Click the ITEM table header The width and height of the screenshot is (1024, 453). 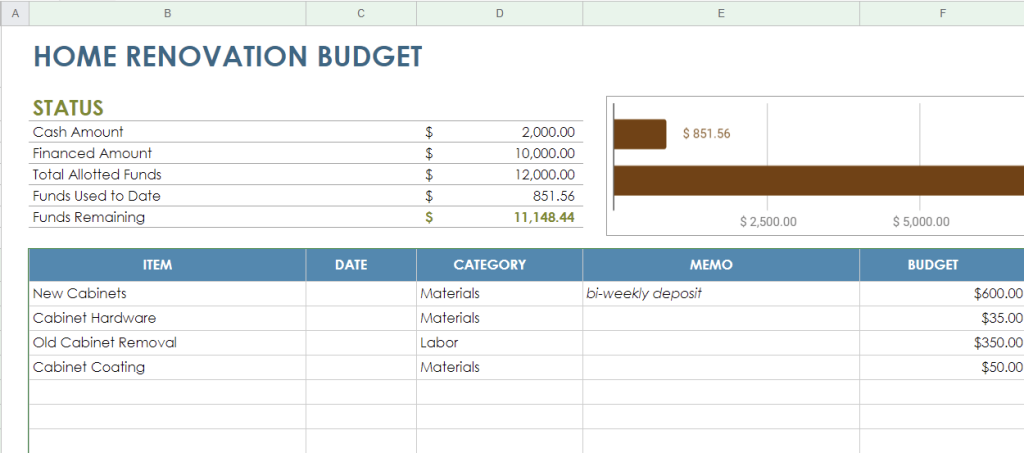pyautogui.click(x=158, y=265)
